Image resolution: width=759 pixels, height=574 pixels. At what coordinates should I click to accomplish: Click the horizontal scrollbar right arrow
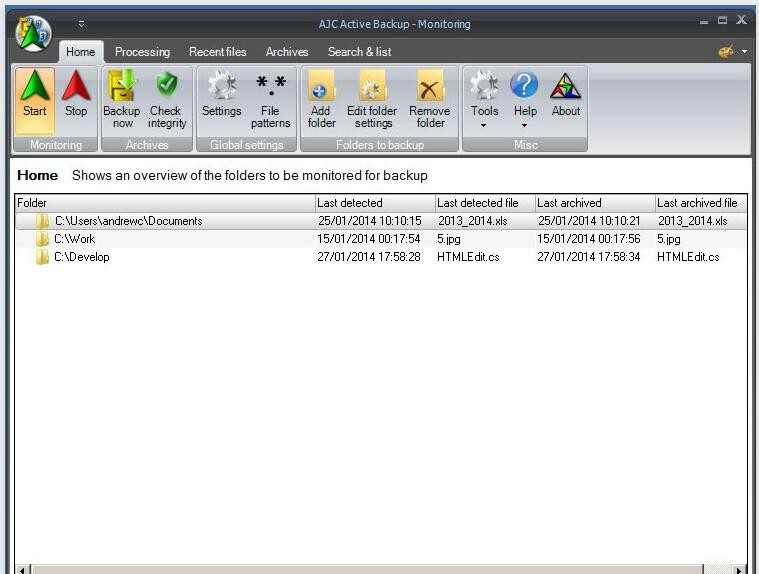click(739, 570)
